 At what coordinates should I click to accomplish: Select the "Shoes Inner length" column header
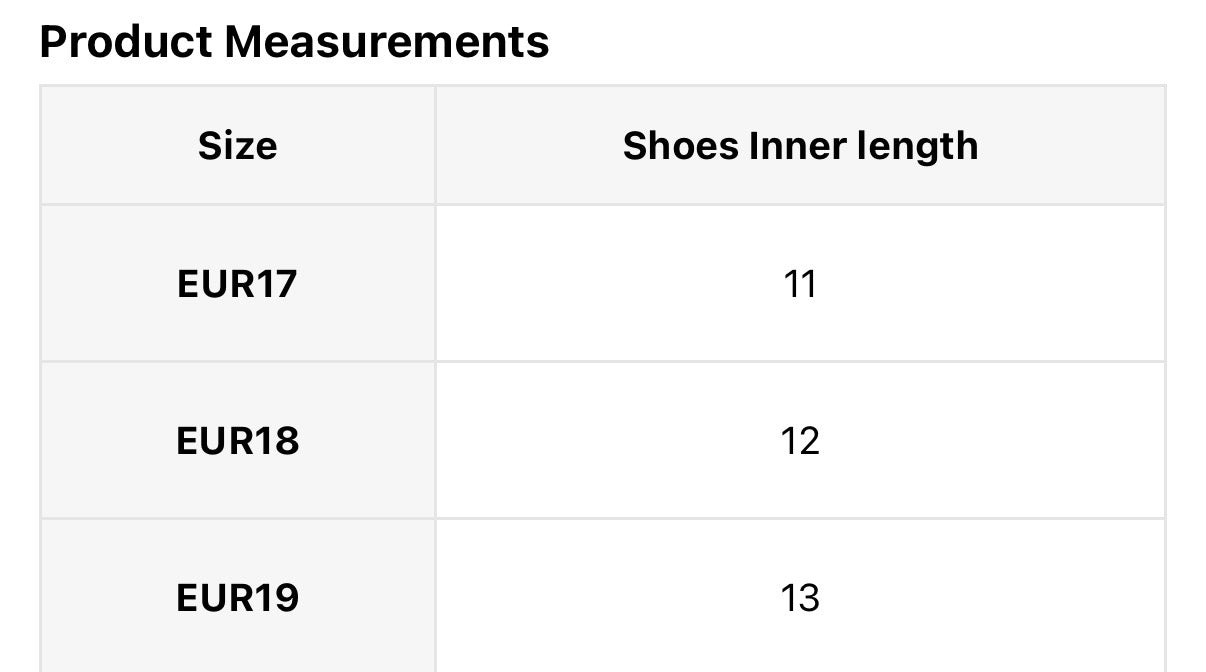click(x=800, y=146)
